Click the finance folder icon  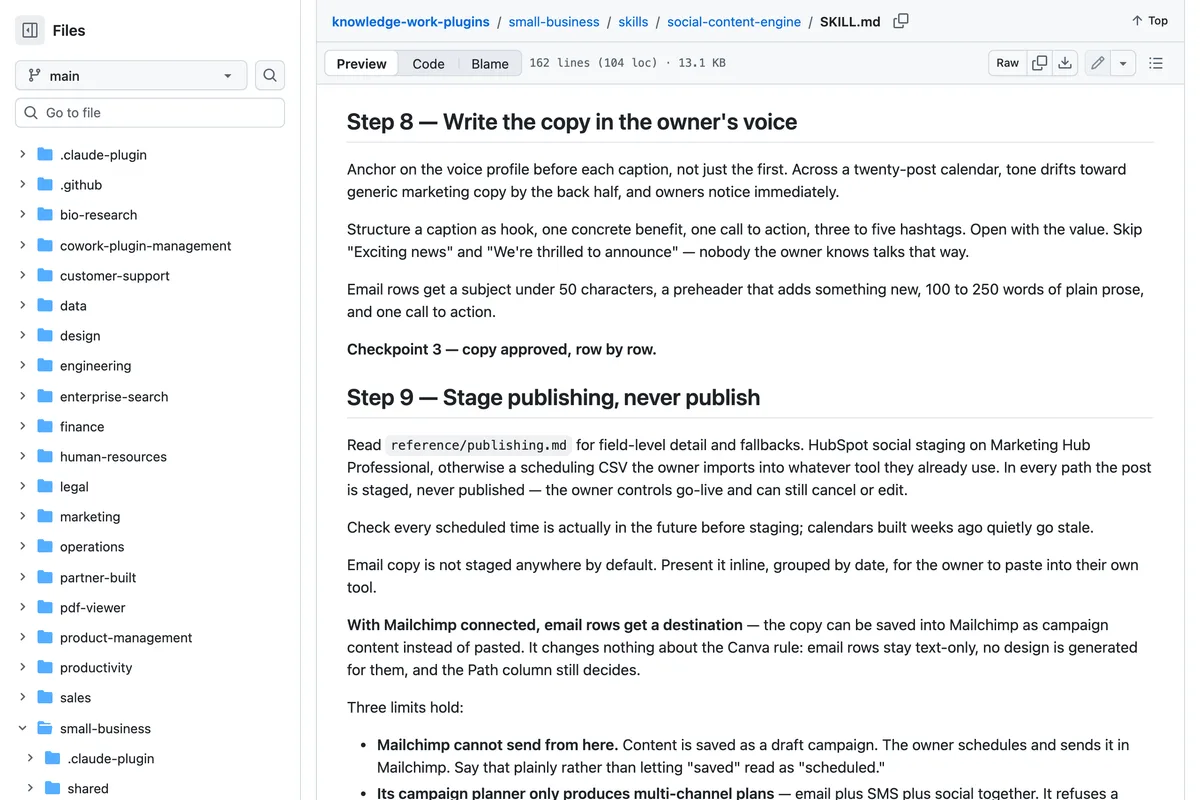pos(45,426)
